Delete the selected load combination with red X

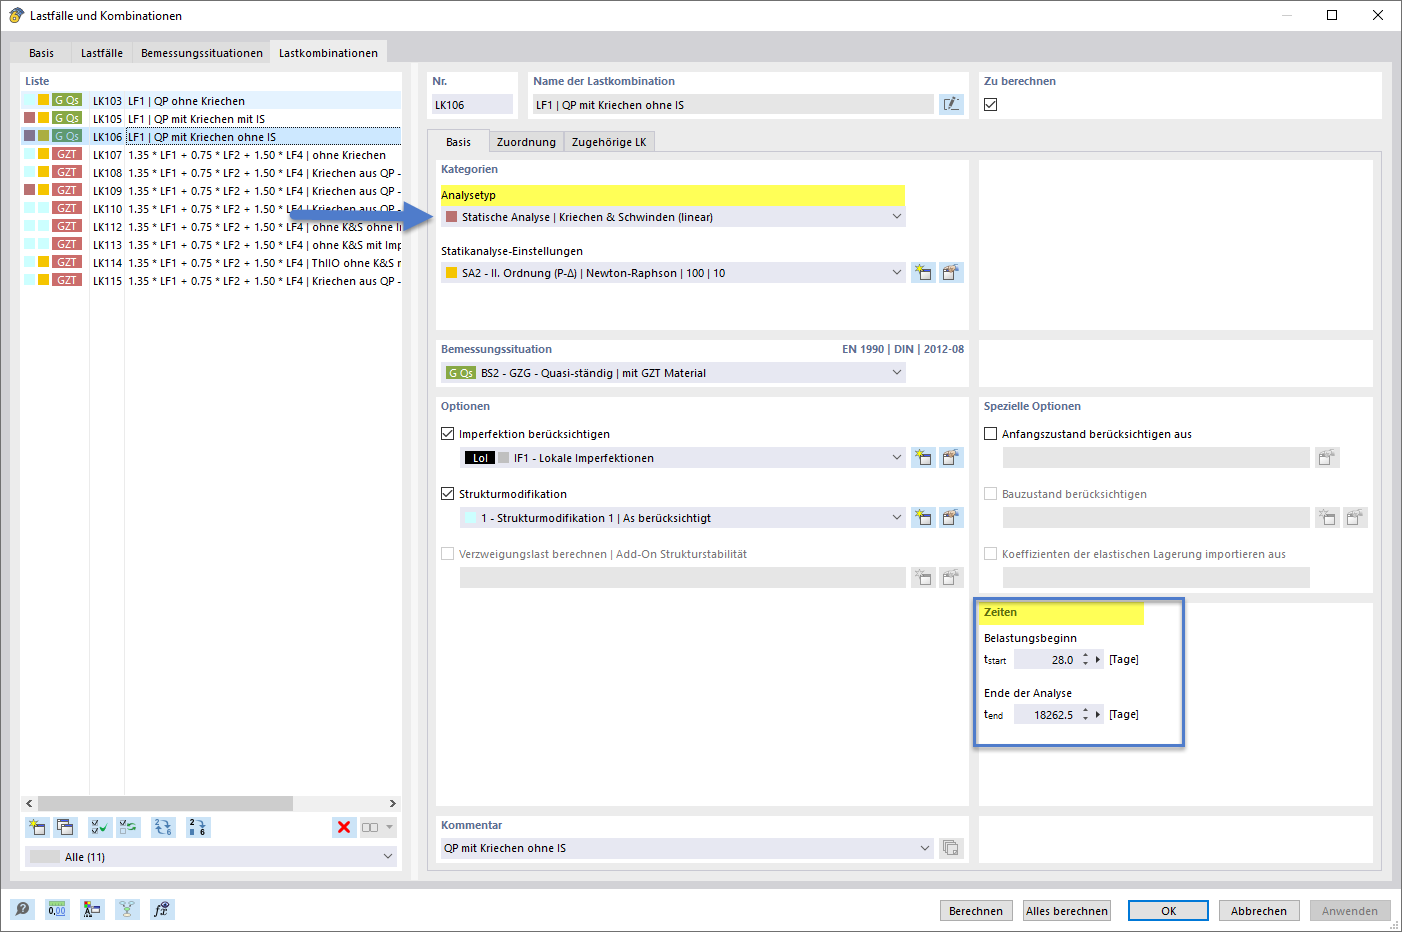344,827
